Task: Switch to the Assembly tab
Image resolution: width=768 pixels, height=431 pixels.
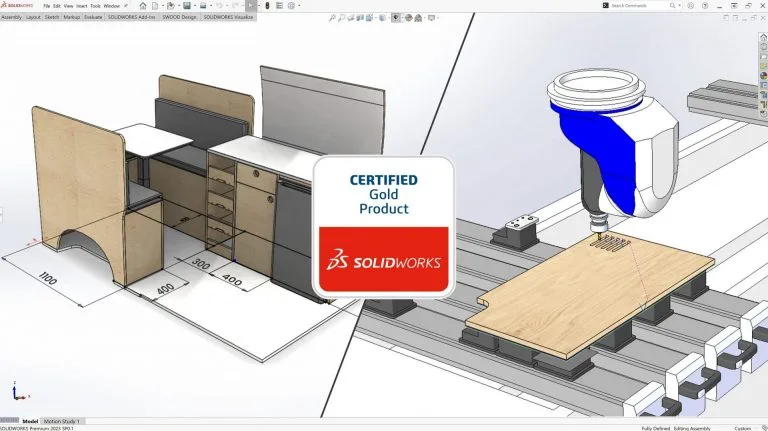Action: click(x=12, y=17)
